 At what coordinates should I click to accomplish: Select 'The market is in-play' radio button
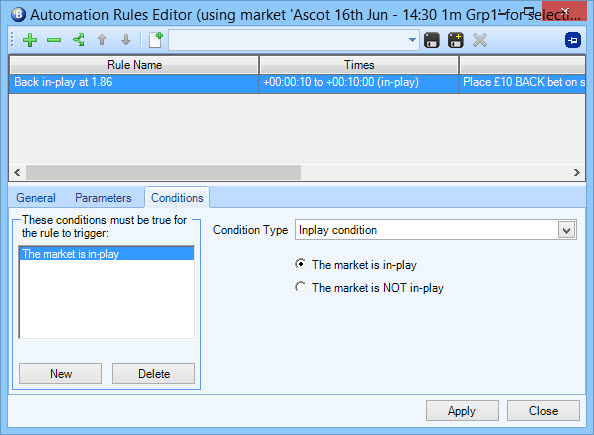coord(300,264)
